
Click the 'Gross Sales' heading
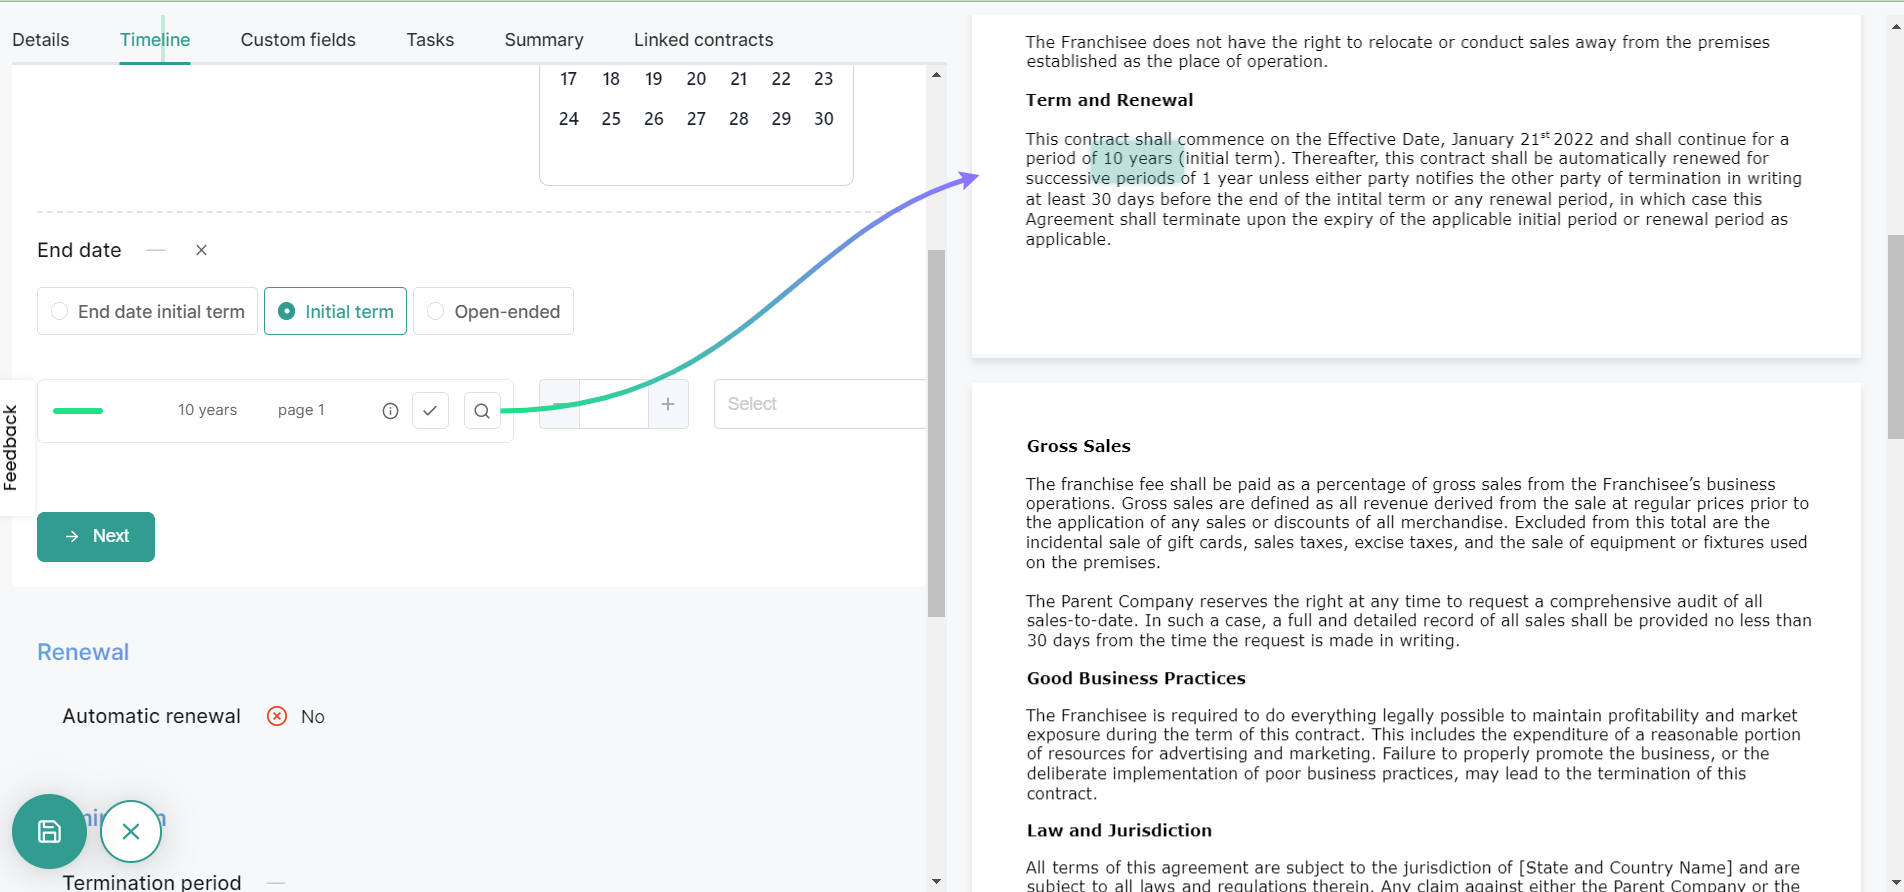(1078, 446)
